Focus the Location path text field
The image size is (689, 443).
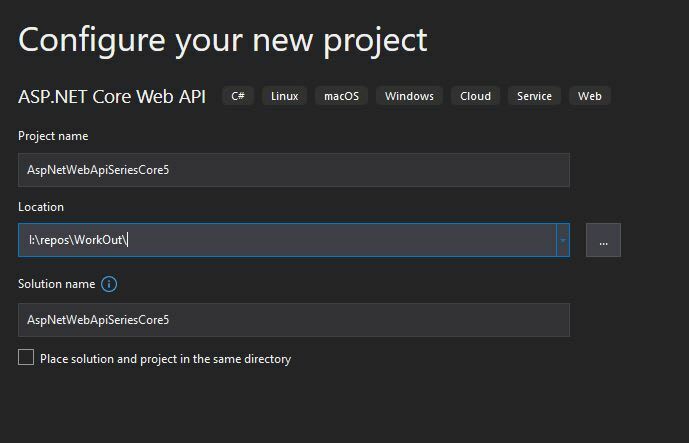[287, 240]
